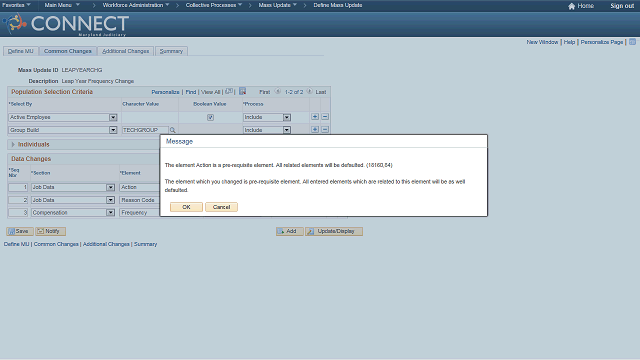
Task: Click the Frequency element field
Action: tap(140, 213)
